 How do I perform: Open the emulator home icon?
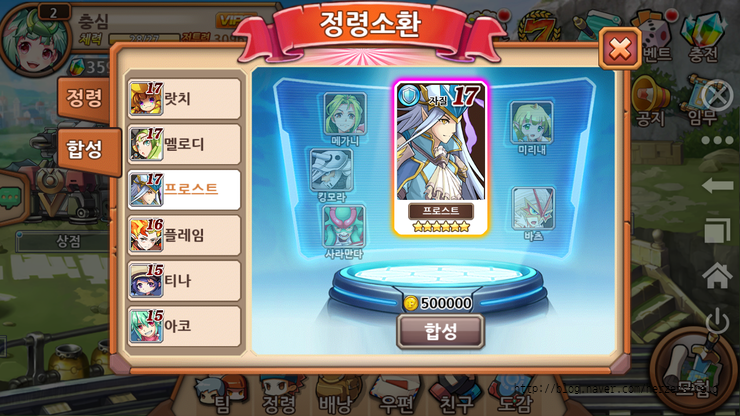717,275
